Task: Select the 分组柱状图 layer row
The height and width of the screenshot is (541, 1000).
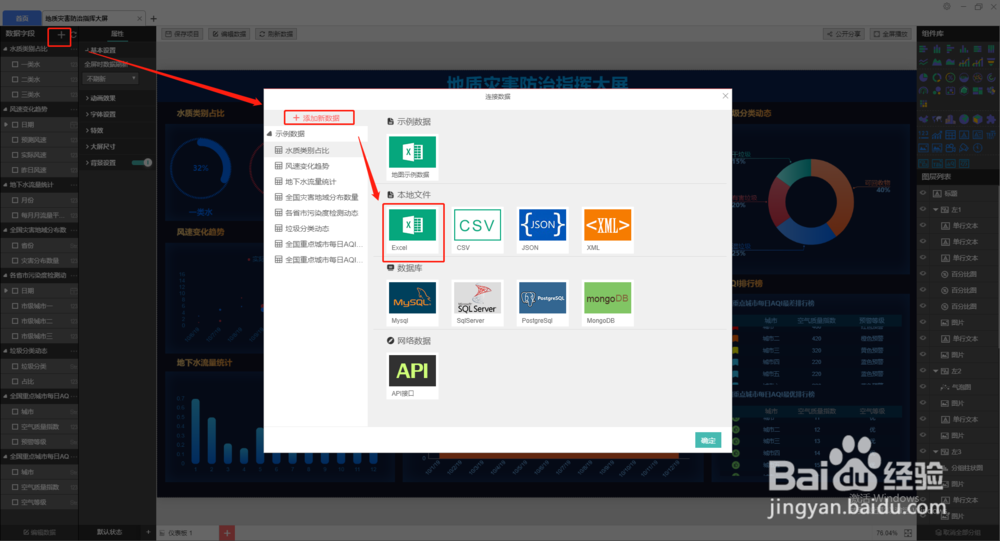Action: pyautogui.click(x=957, y=468)
